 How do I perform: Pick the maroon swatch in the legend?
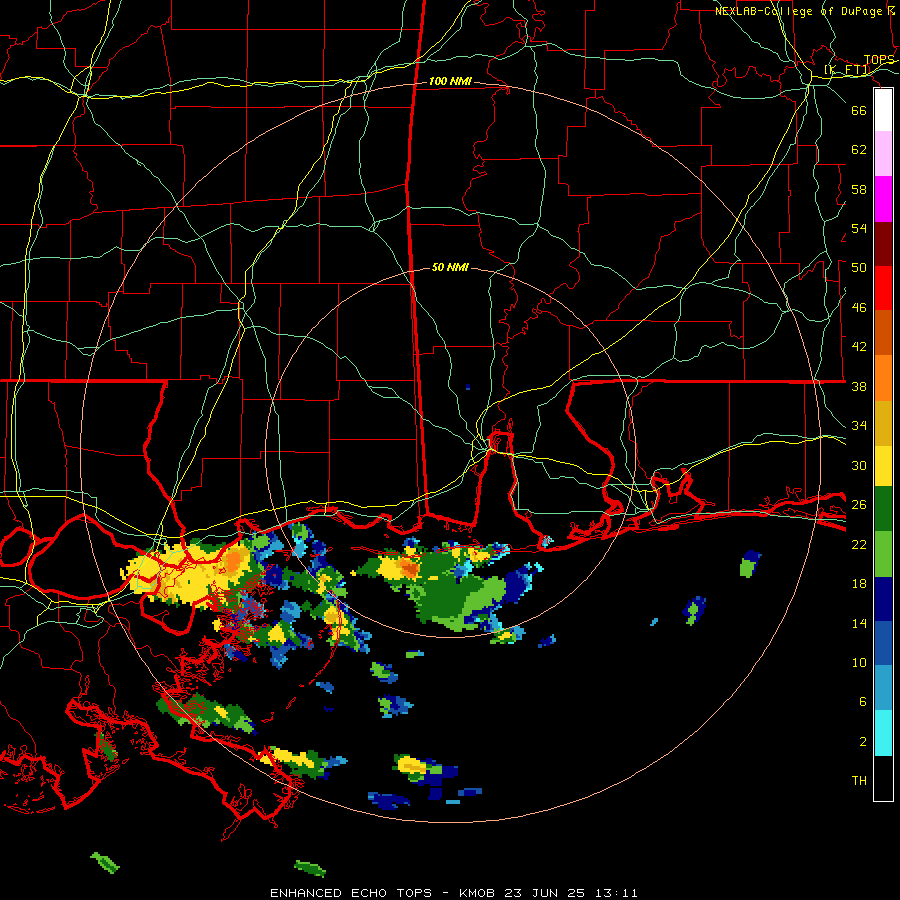tap(883, 244)
